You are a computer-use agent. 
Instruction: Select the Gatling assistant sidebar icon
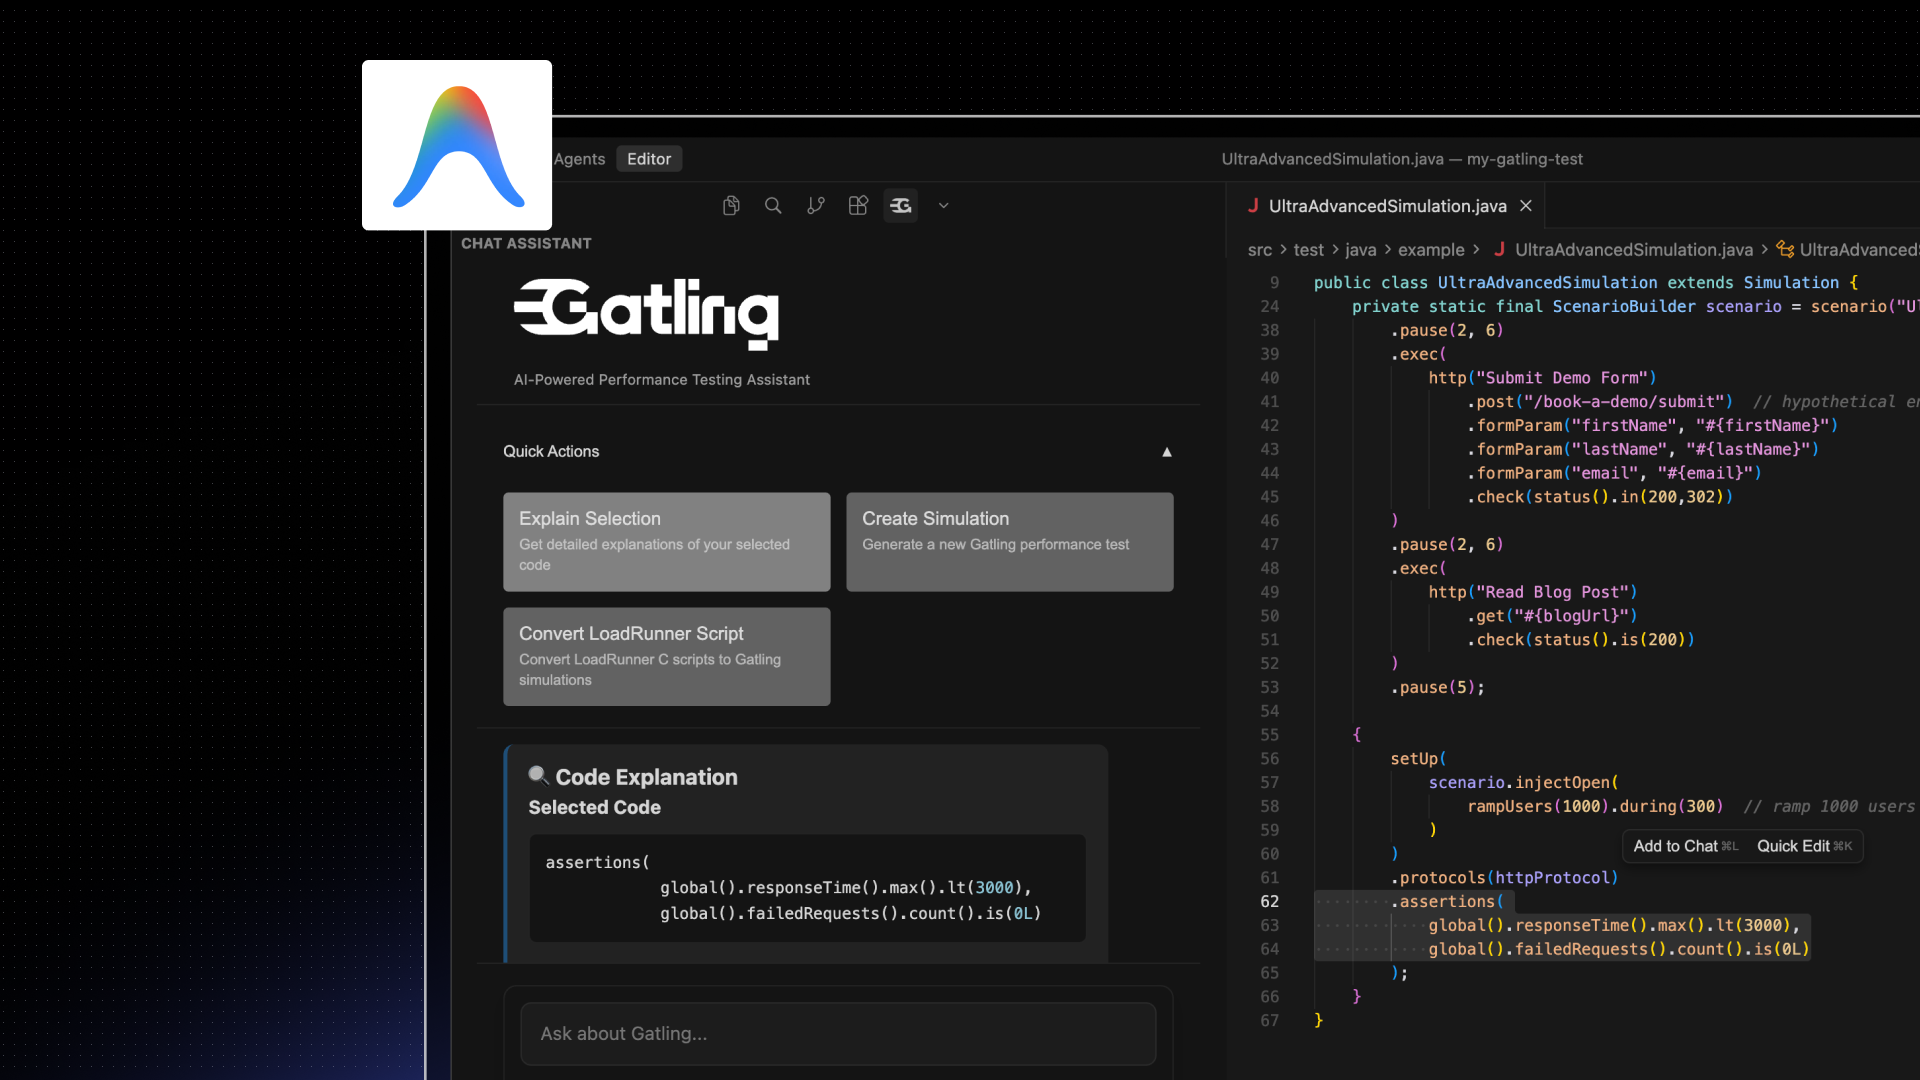click(x=900, y=205)
